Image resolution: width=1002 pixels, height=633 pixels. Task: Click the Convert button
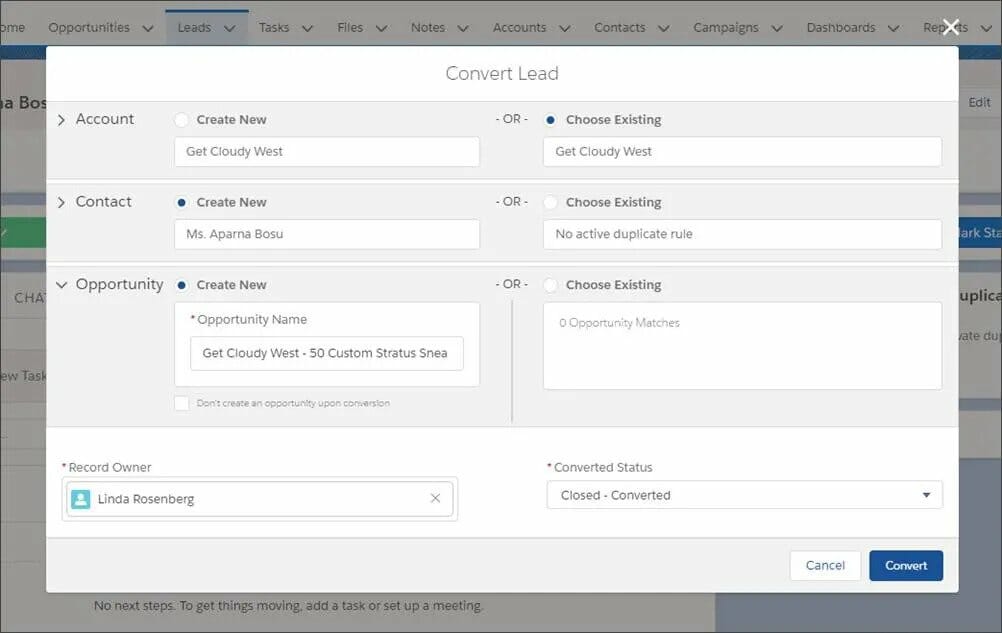pyautogui.click(x=906, y=565)
